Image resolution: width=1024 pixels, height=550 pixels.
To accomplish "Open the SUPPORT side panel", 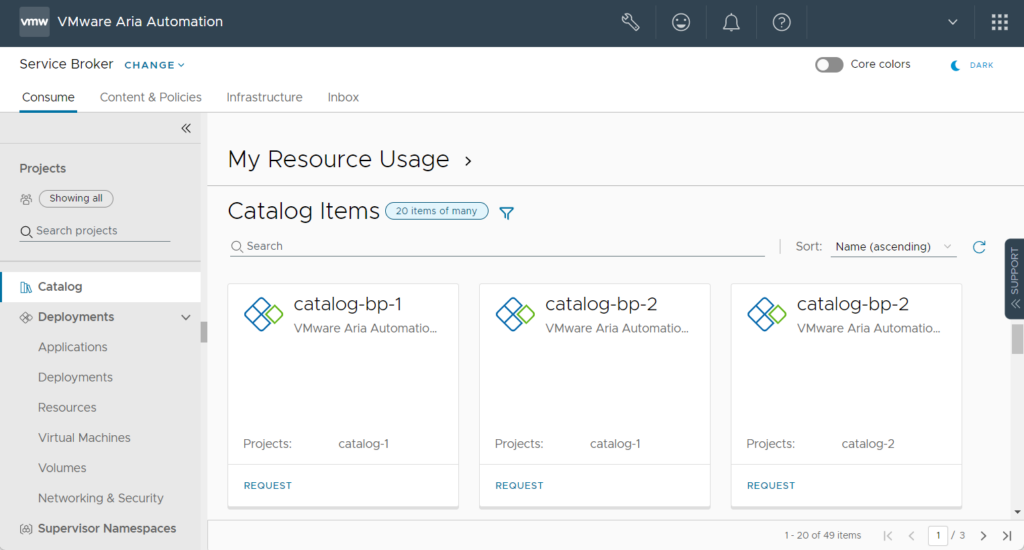I will point(1014,278).
